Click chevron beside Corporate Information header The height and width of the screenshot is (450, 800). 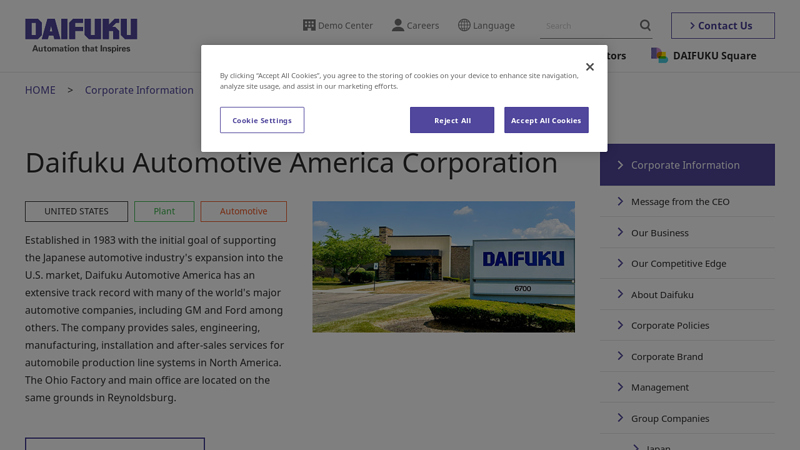point(620,165)
